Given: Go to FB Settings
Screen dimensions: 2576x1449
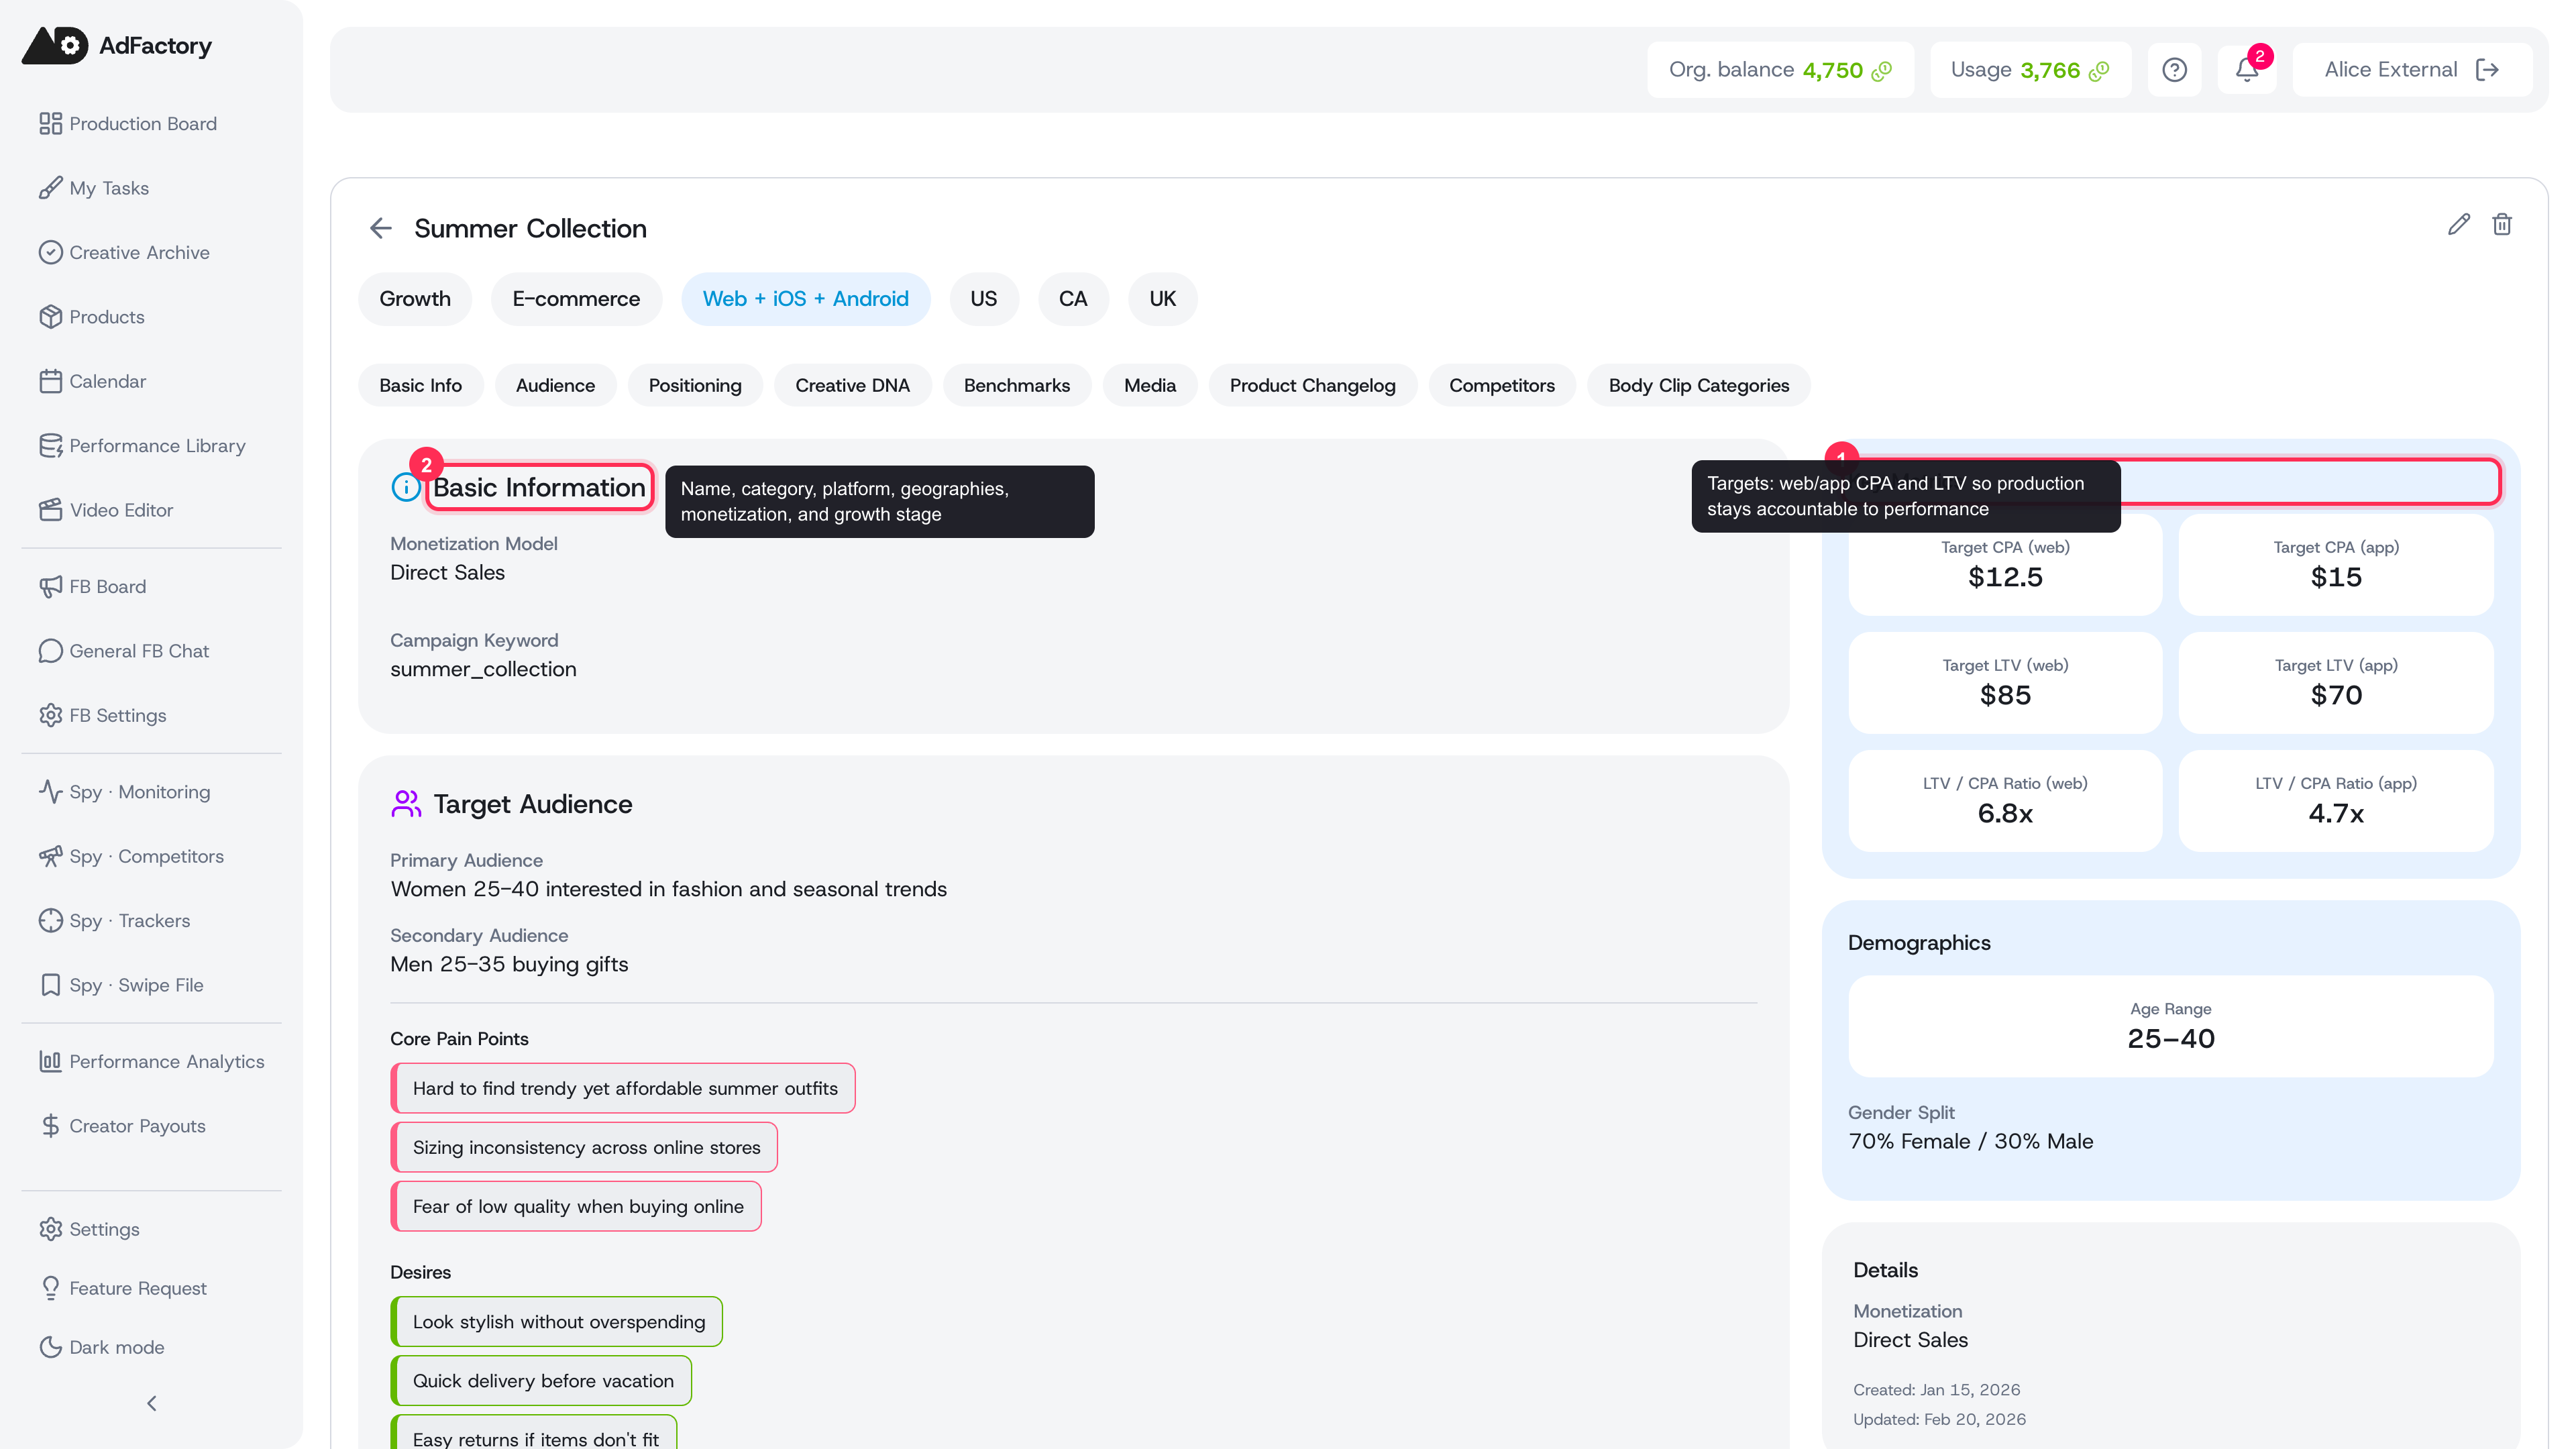Looking at the screenshot, I should coord(102,715).
